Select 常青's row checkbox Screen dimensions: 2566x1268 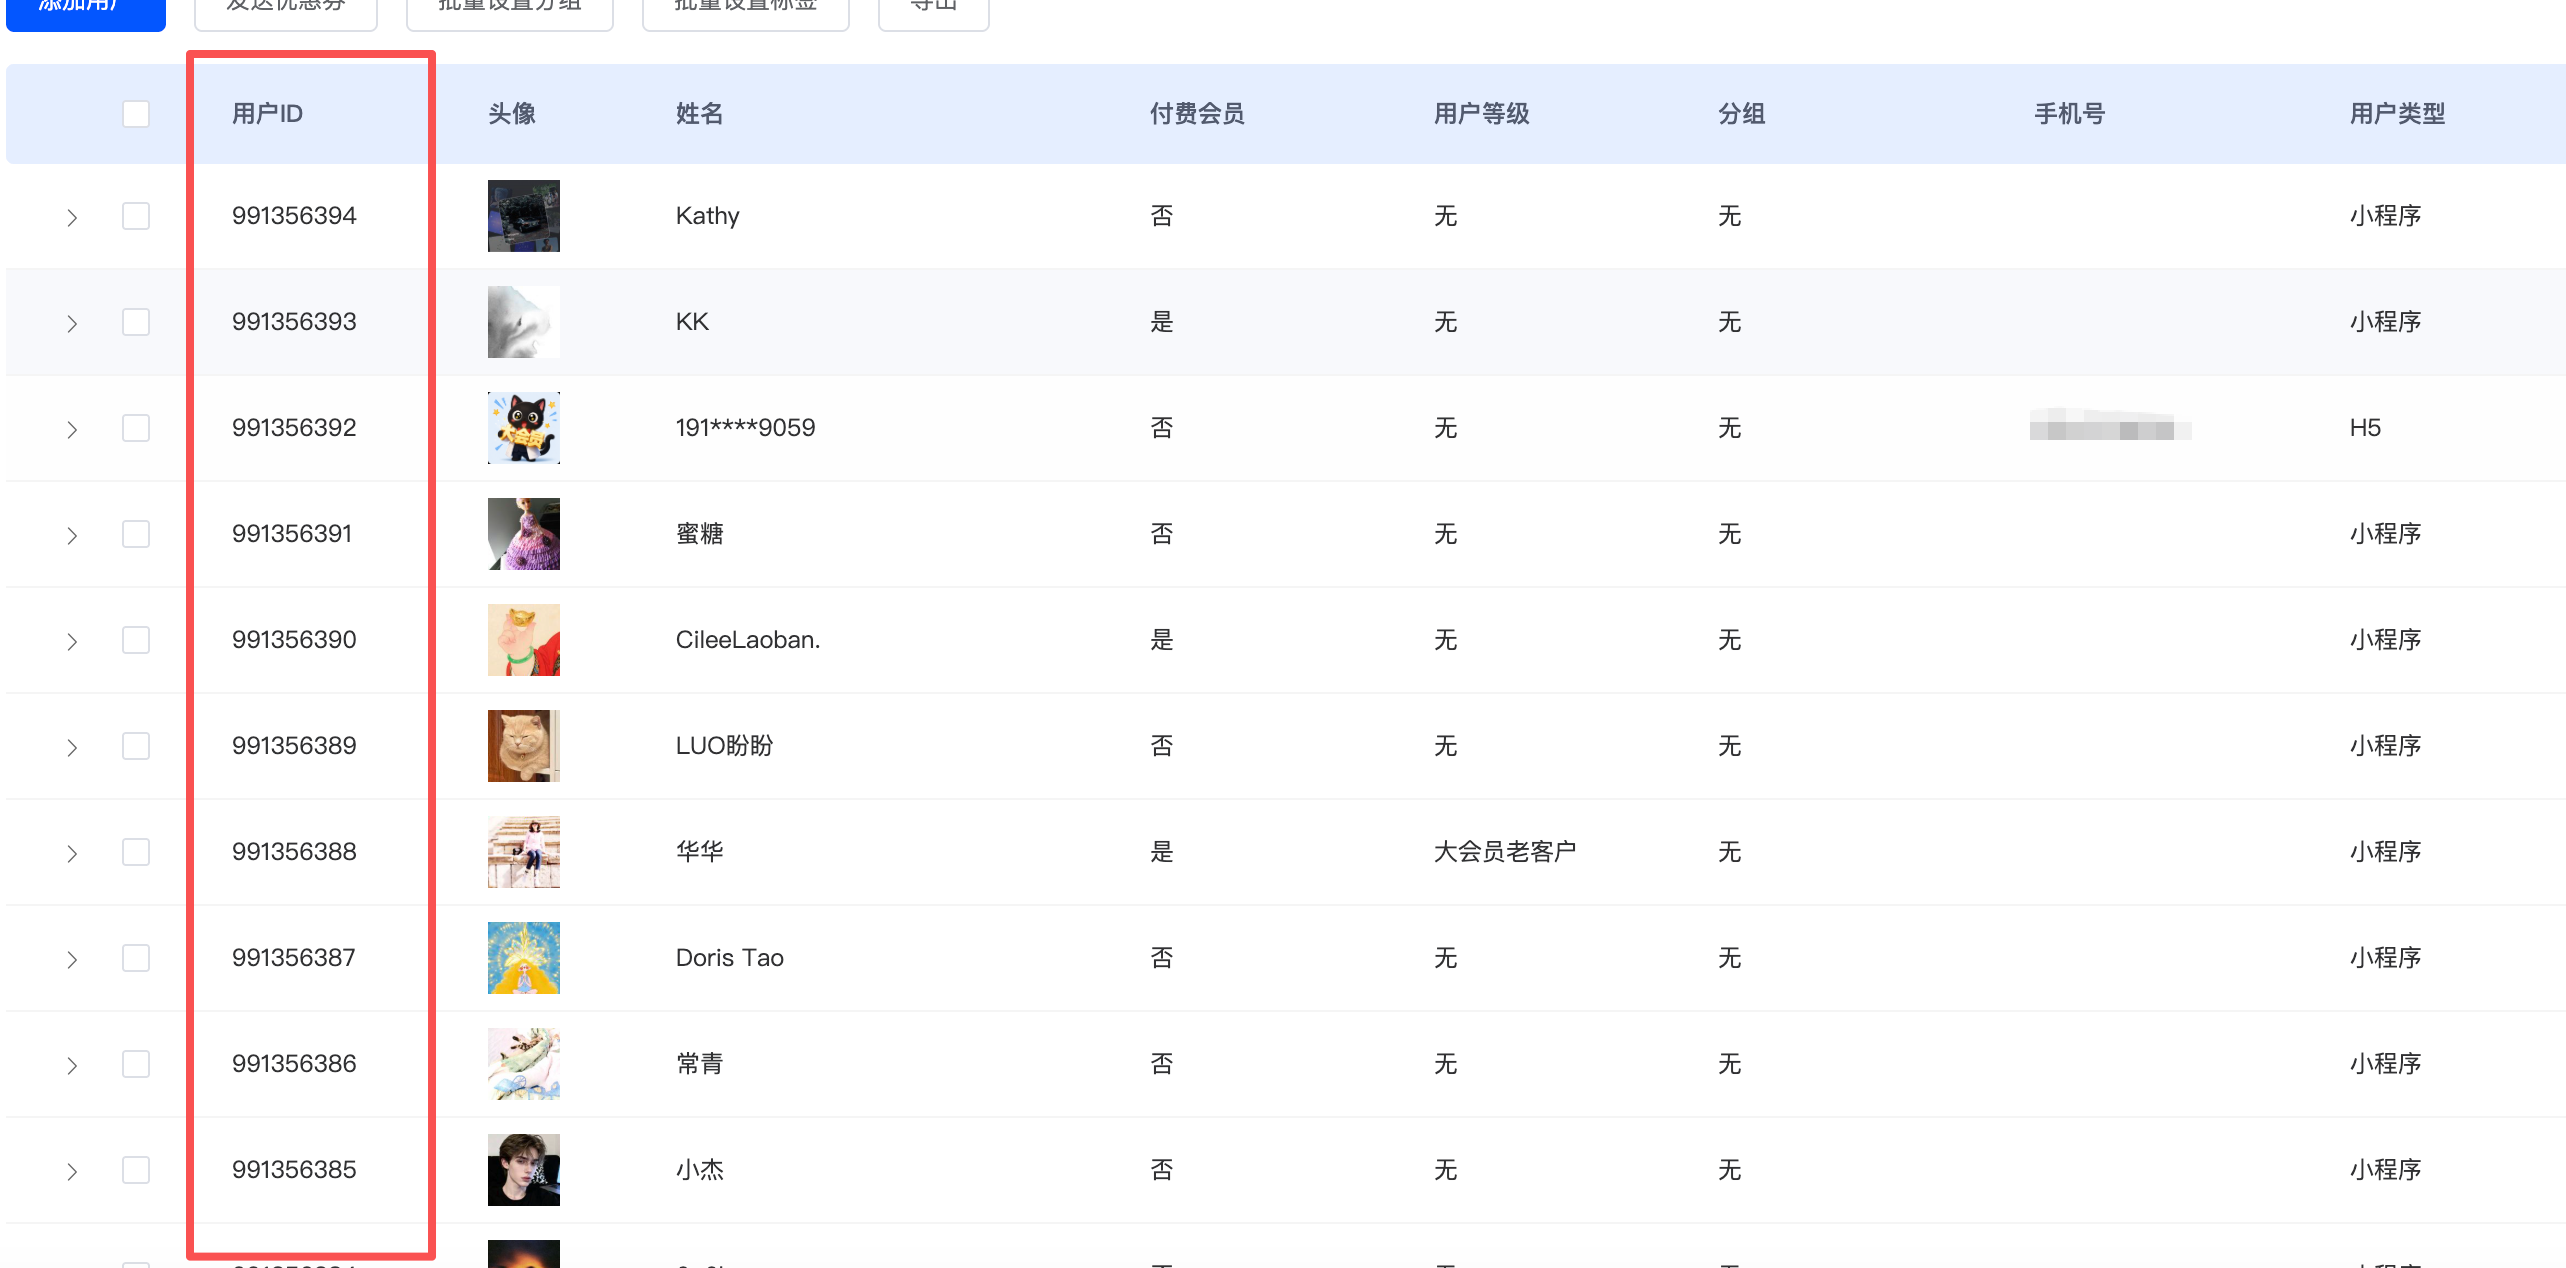pos(136,1064)
